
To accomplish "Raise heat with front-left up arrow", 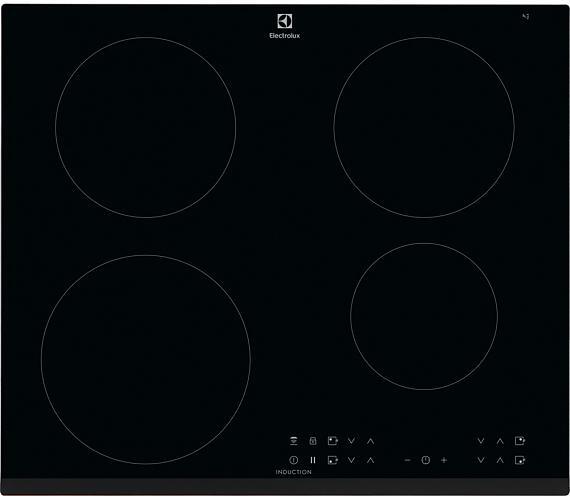I will coord(370,460).
